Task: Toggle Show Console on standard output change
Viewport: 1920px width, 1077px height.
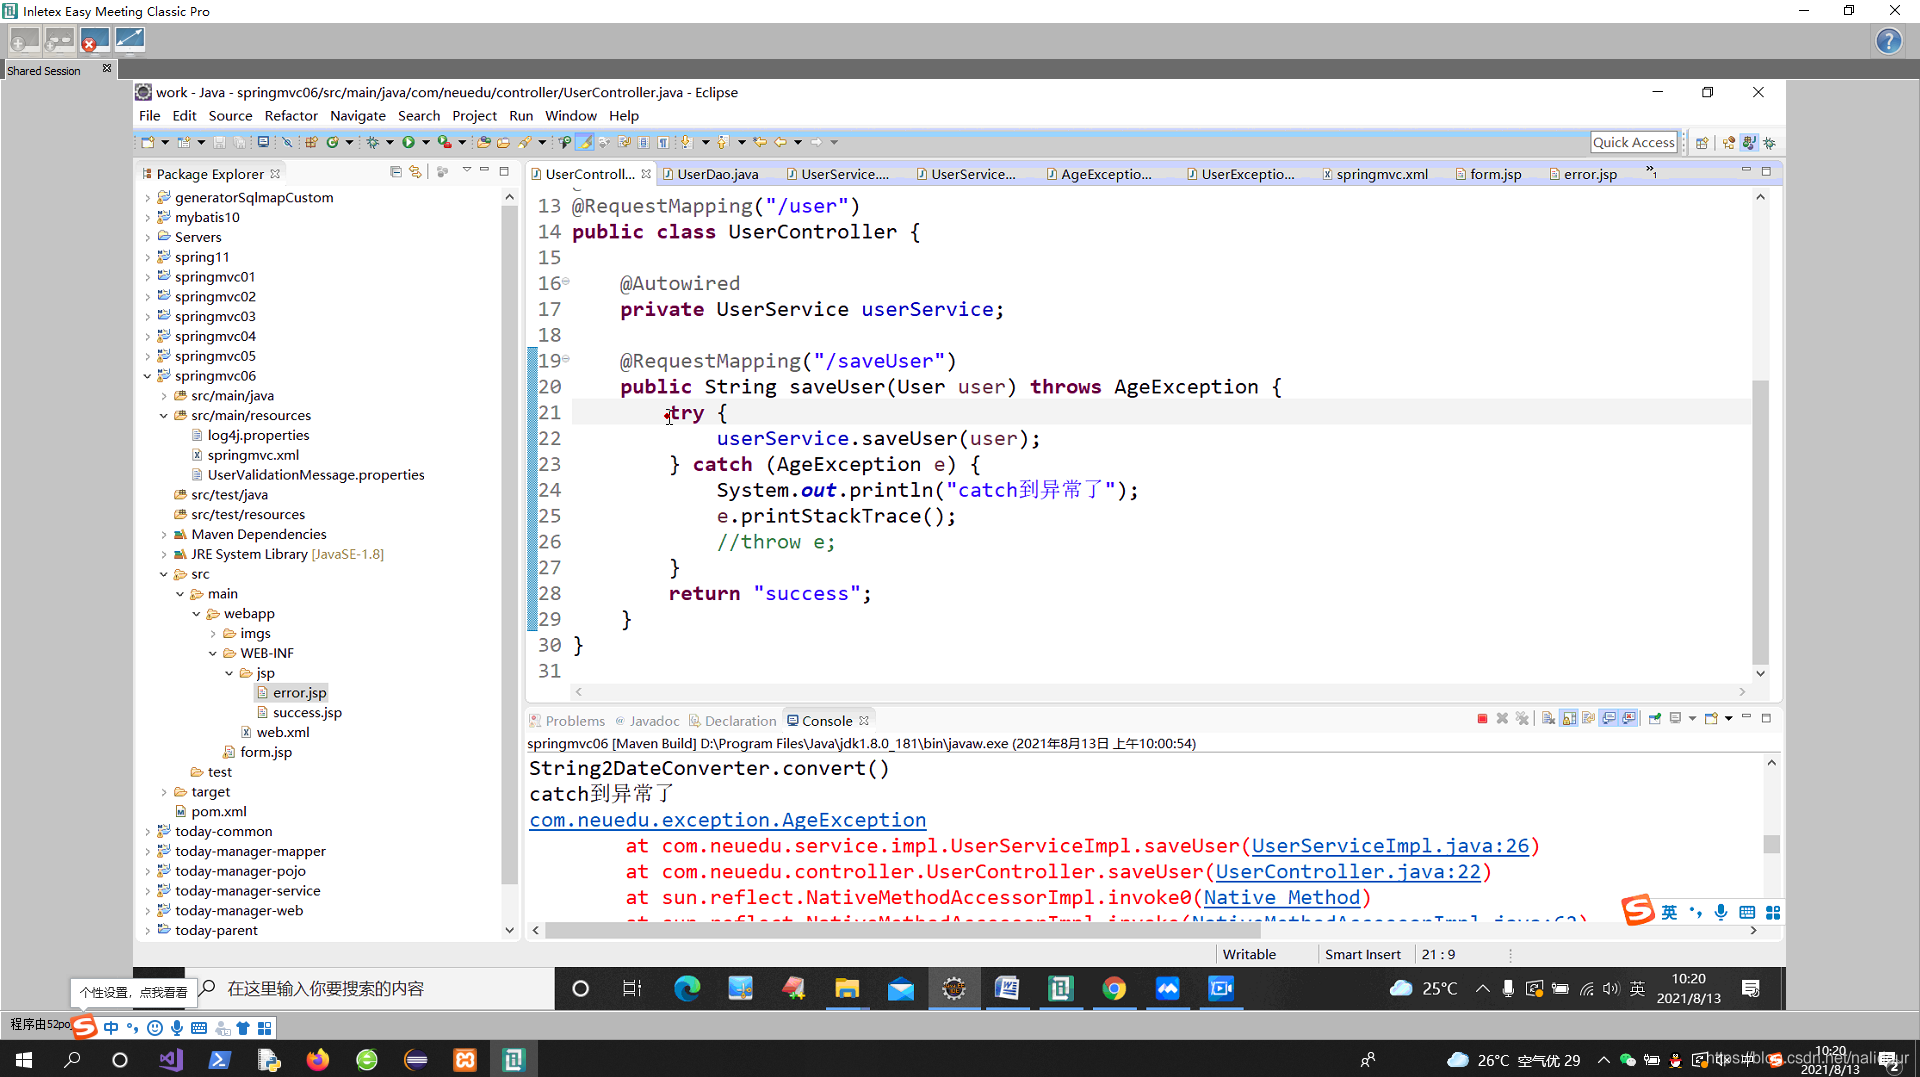Action: coord(1609,719)
